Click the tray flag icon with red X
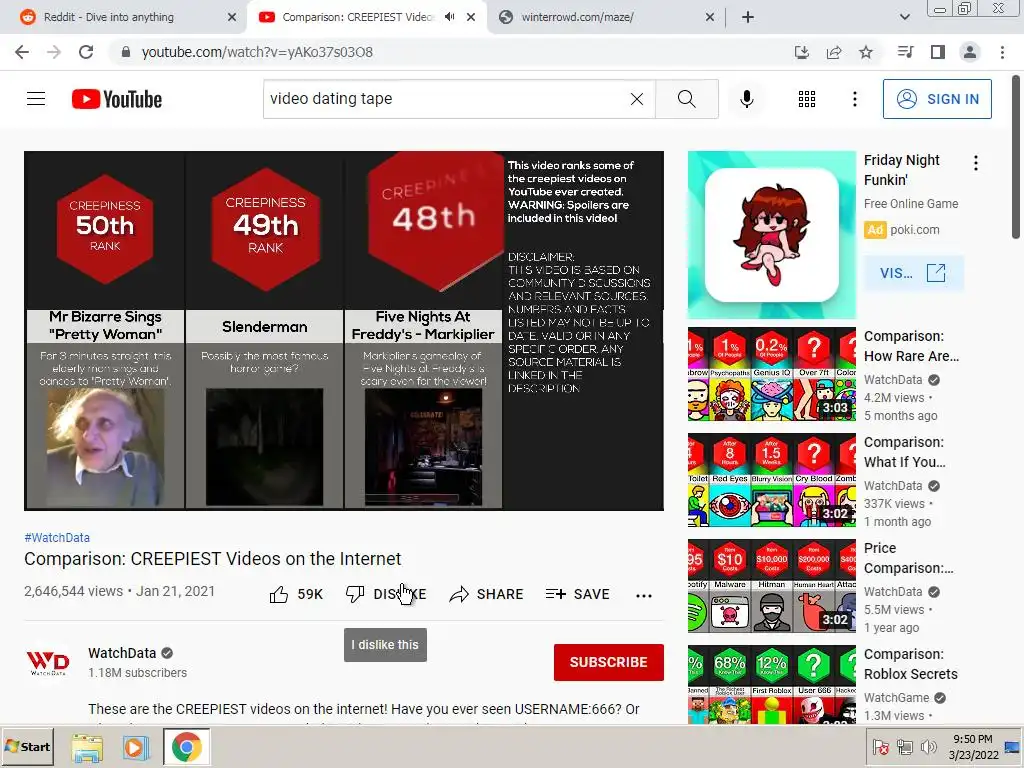The image size is (1024, 768). (x=880, y=746)
